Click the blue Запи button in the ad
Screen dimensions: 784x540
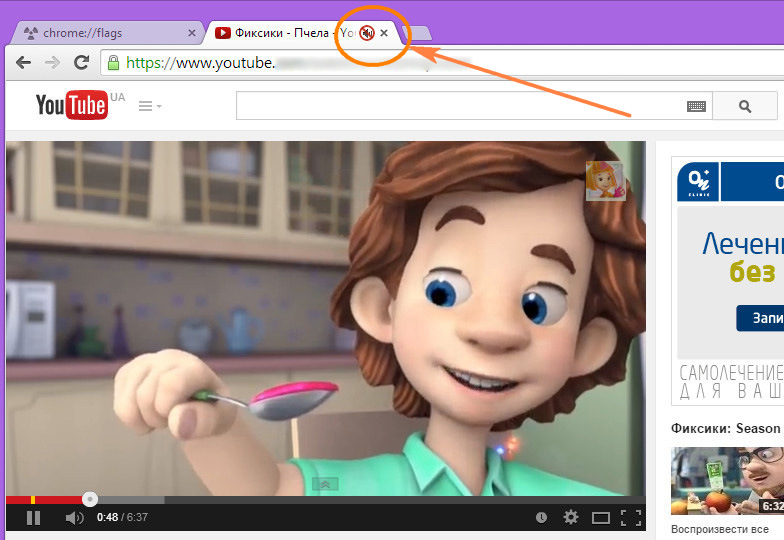pos(760,318)
